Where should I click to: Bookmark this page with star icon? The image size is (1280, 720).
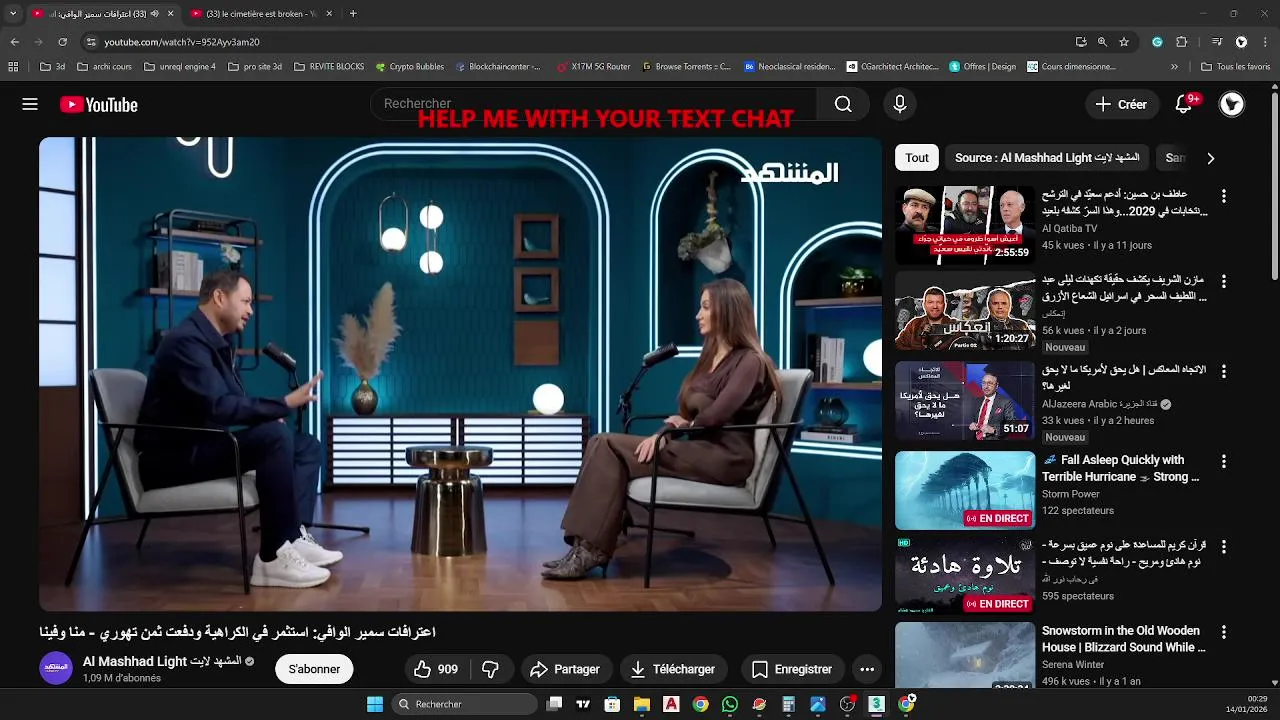coord(1124,42)
